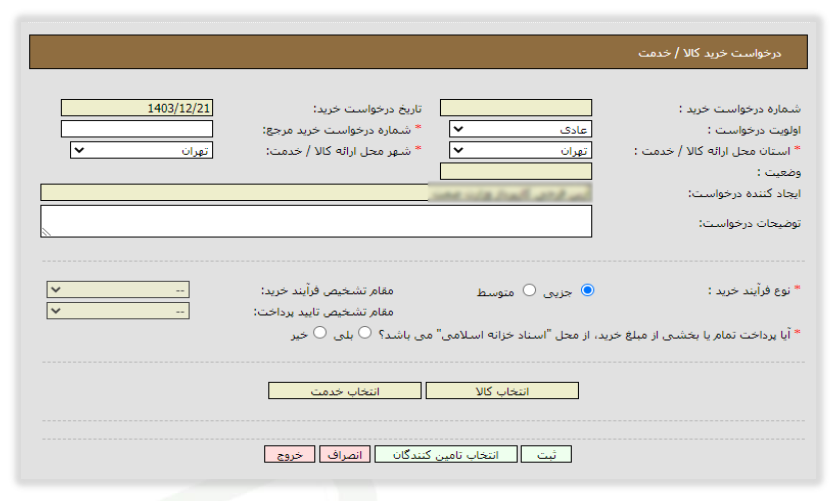Choose خیر for Islamic treasury payment
The image size is (838, 501).
320,333
